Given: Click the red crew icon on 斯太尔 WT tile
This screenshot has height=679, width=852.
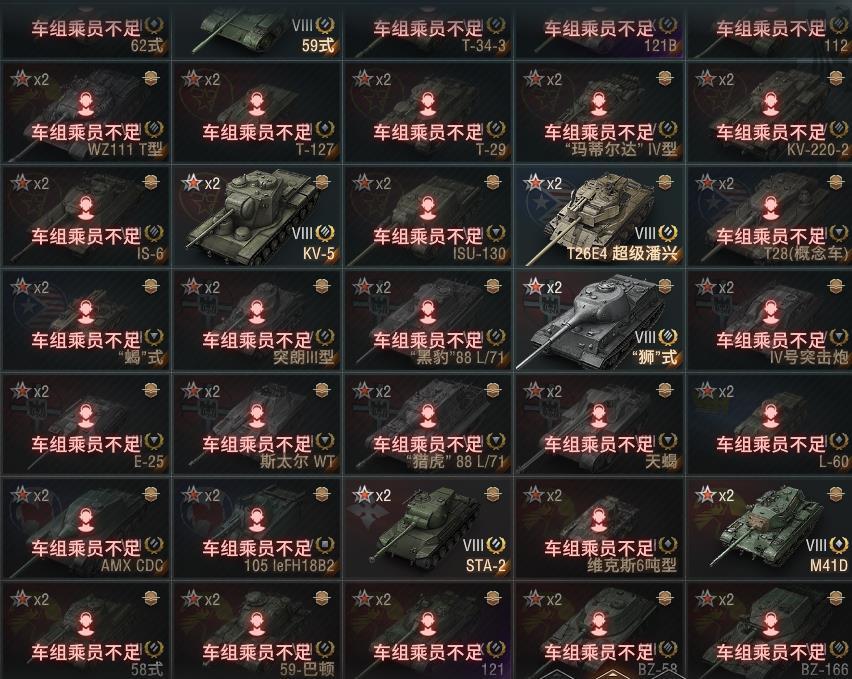Looking at the screenshot, I should 256,416.
